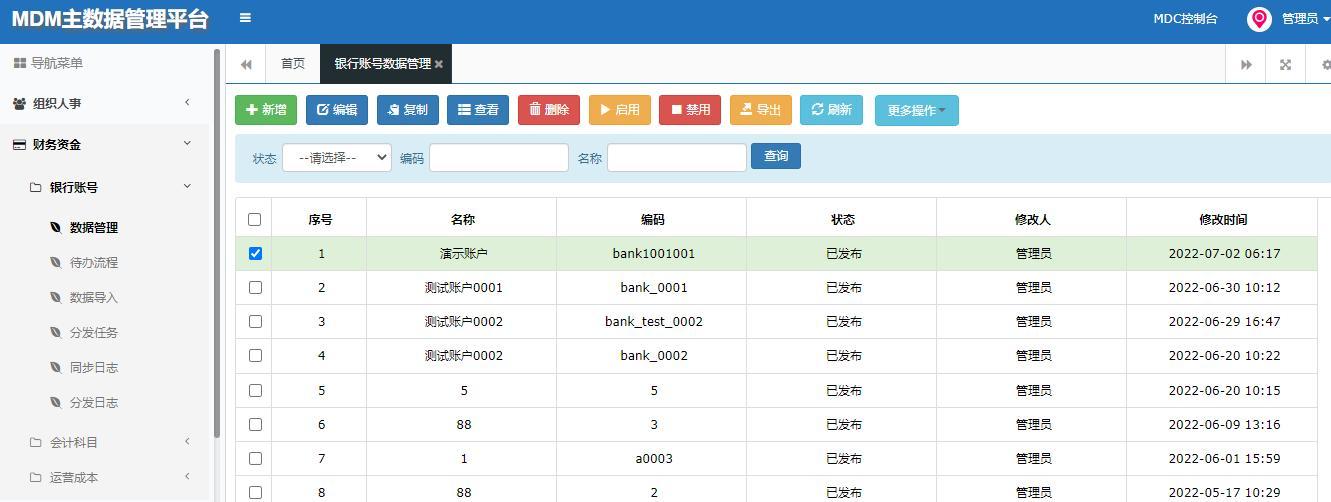
Task: Click the tab scroll-right double arrow
Action: point(1246,64)
